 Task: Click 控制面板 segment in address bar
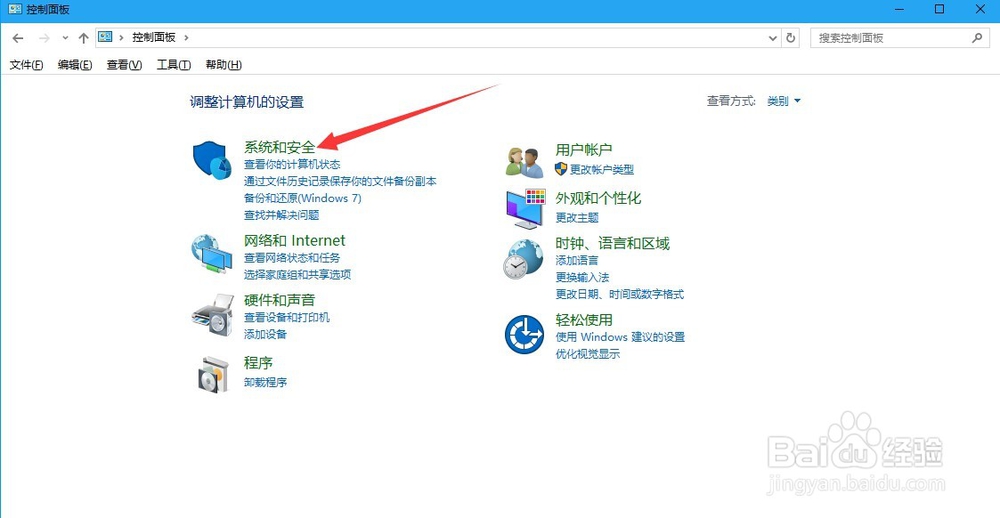[154, 38]
